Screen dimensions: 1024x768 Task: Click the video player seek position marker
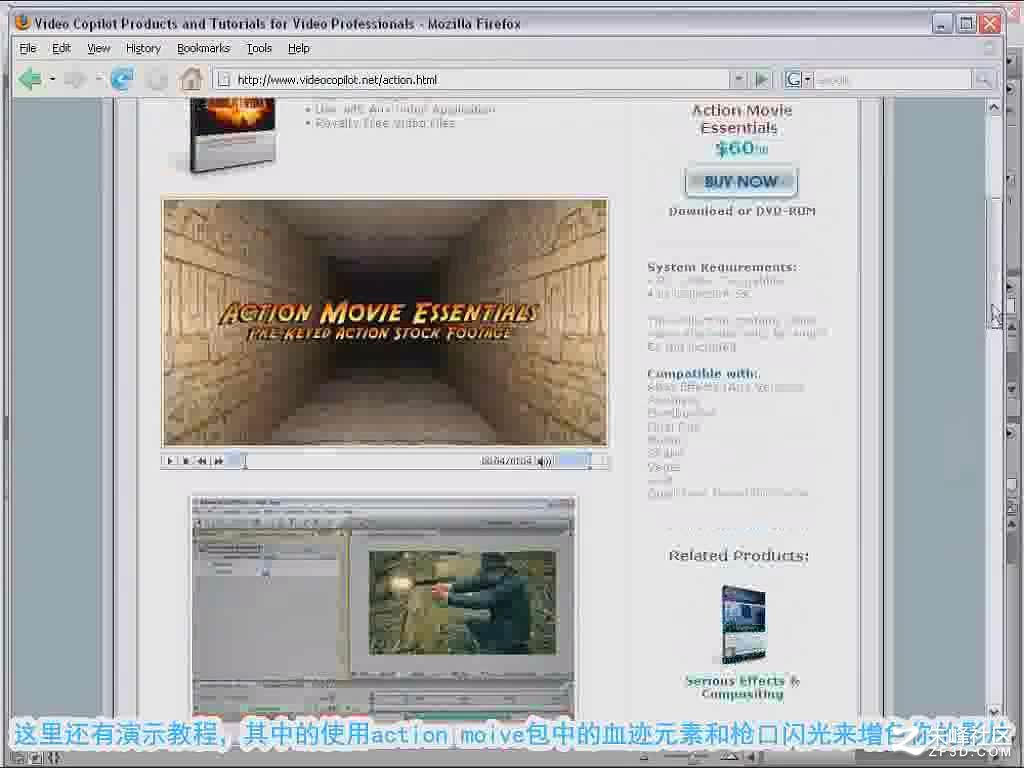pyautogui.click(x=244, y=462)
